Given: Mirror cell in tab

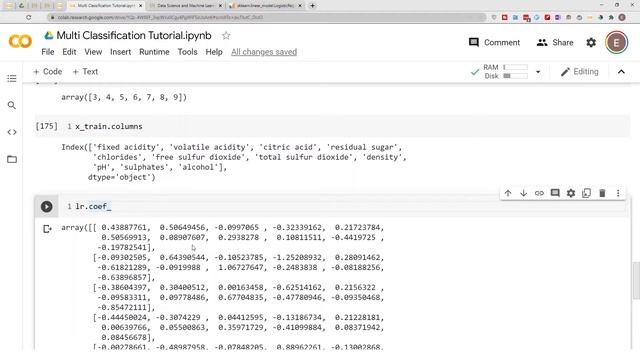Looking at the screenshot, I should pos(587,193).
